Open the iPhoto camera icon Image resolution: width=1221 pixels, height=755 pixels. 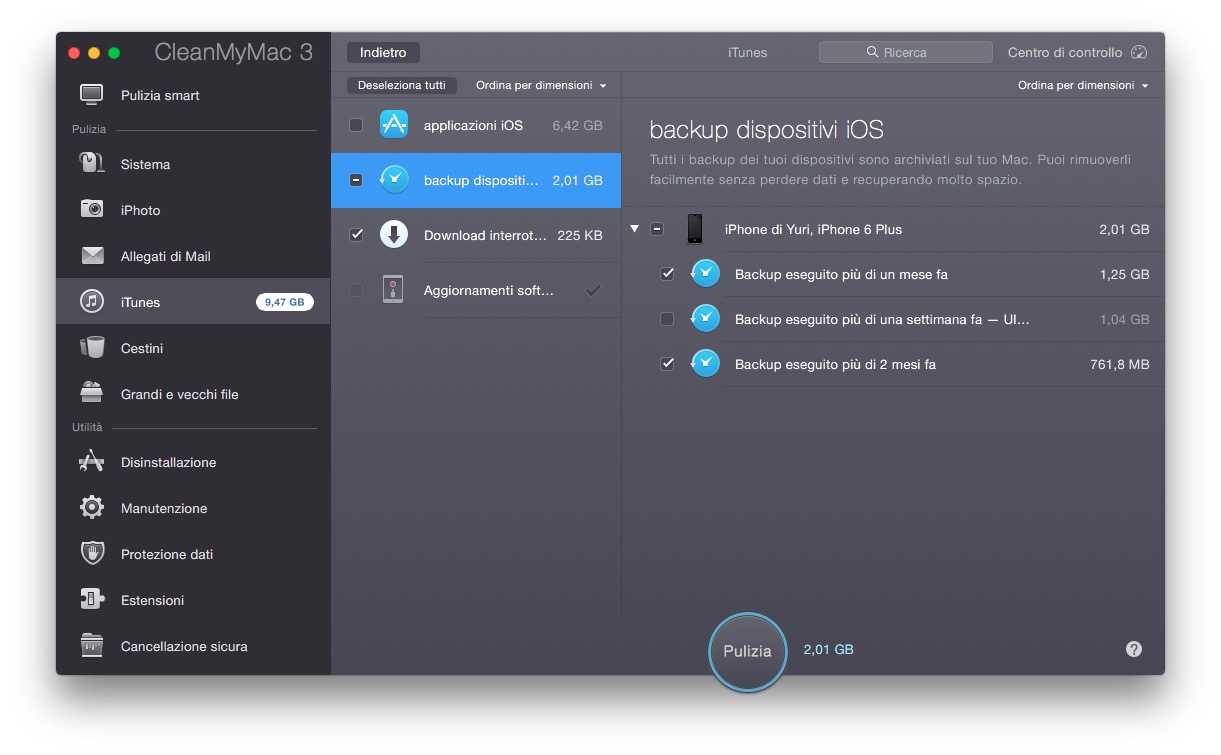click(92, 210)
